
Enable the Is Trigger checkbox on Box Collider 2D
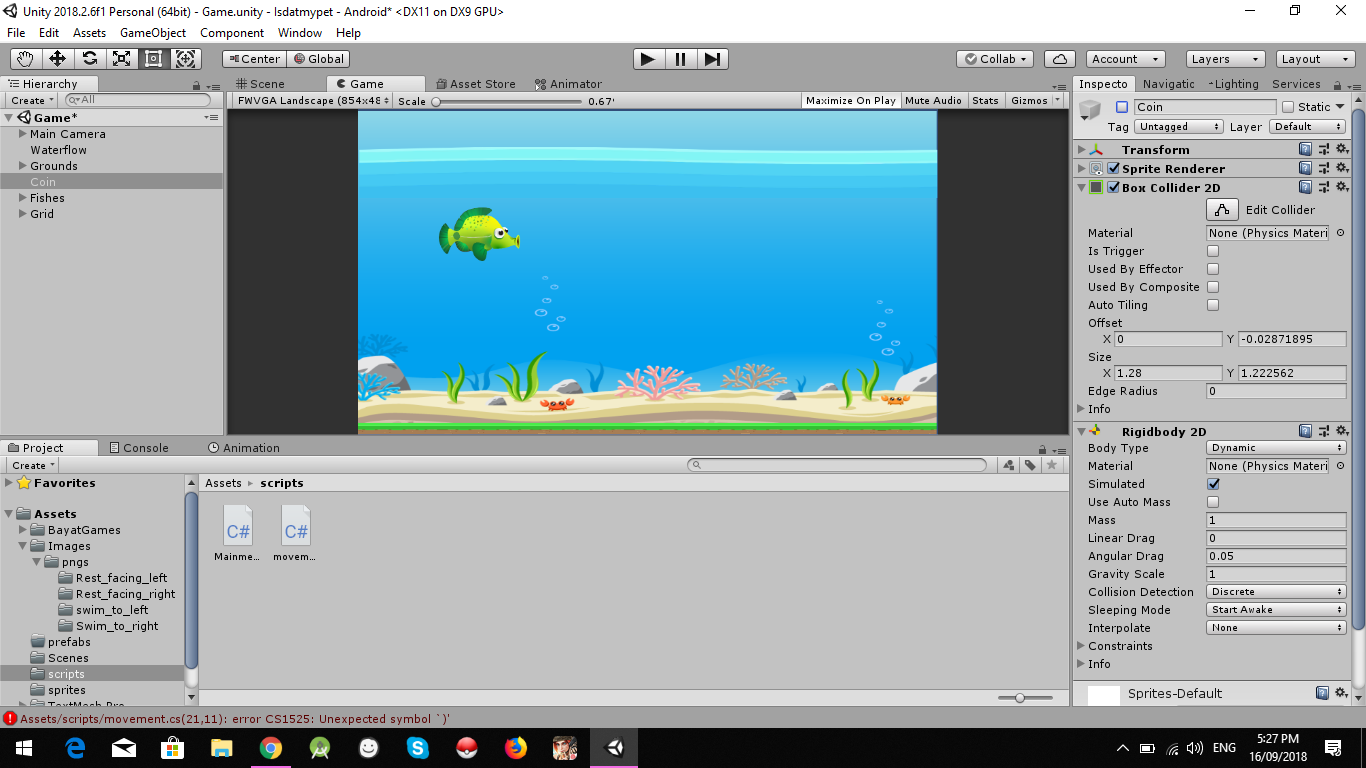[1213, 251]
